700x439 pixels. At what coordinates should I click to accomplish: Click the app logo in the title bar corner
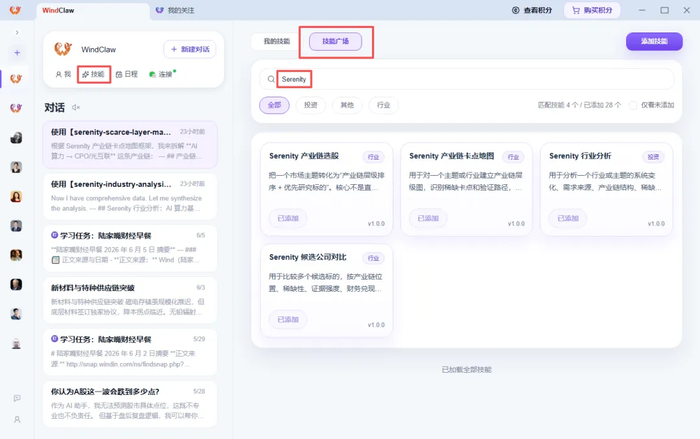click(x=15, y=10)
